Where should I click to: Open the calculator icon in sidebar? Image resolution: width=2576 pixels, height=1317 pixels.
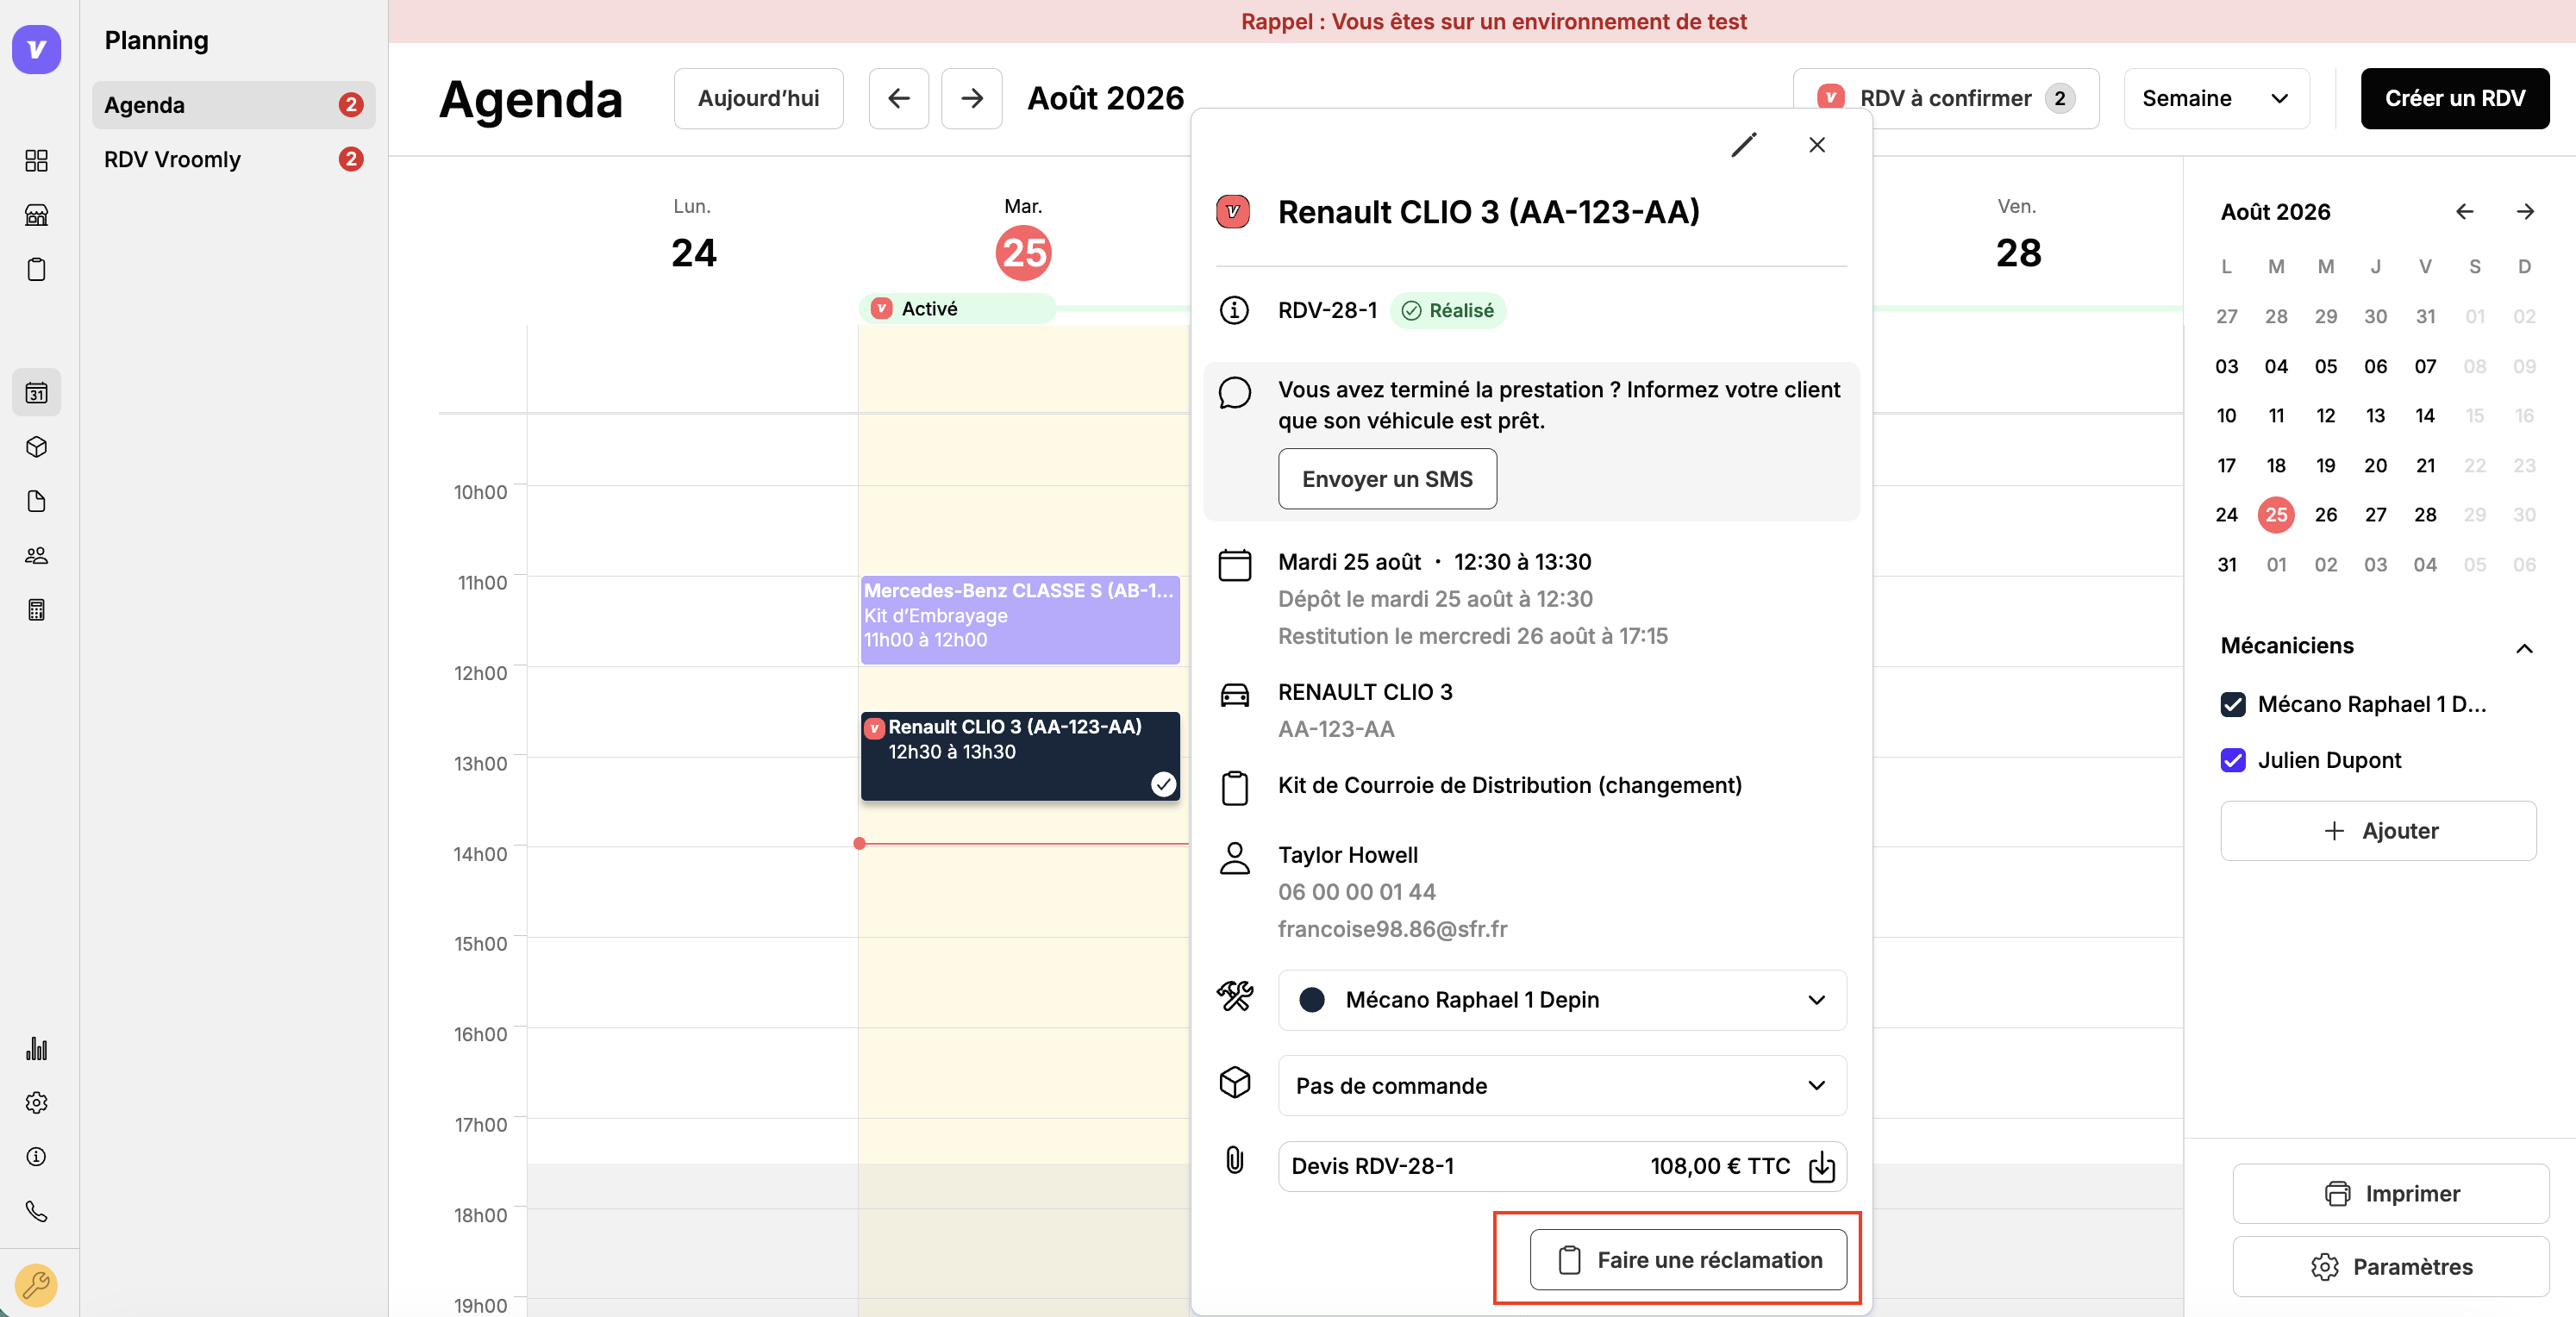pyautogui.click(x=36, y=610)
